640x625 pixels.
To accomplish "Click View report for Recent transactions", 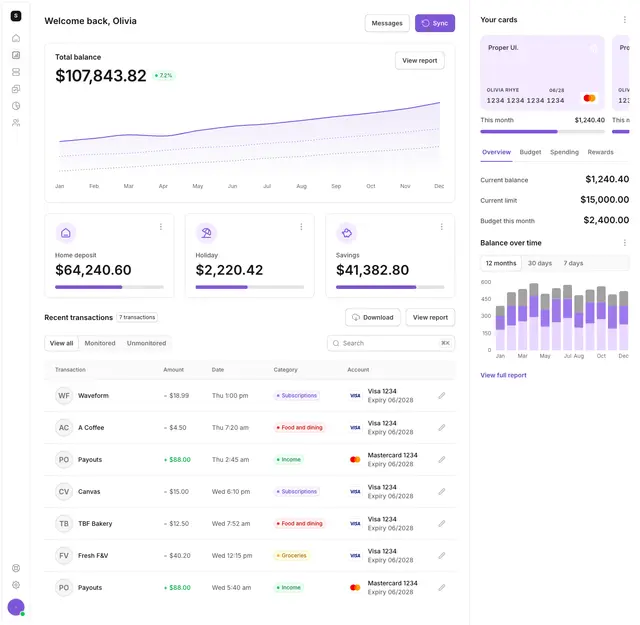I will click(430, 317).
